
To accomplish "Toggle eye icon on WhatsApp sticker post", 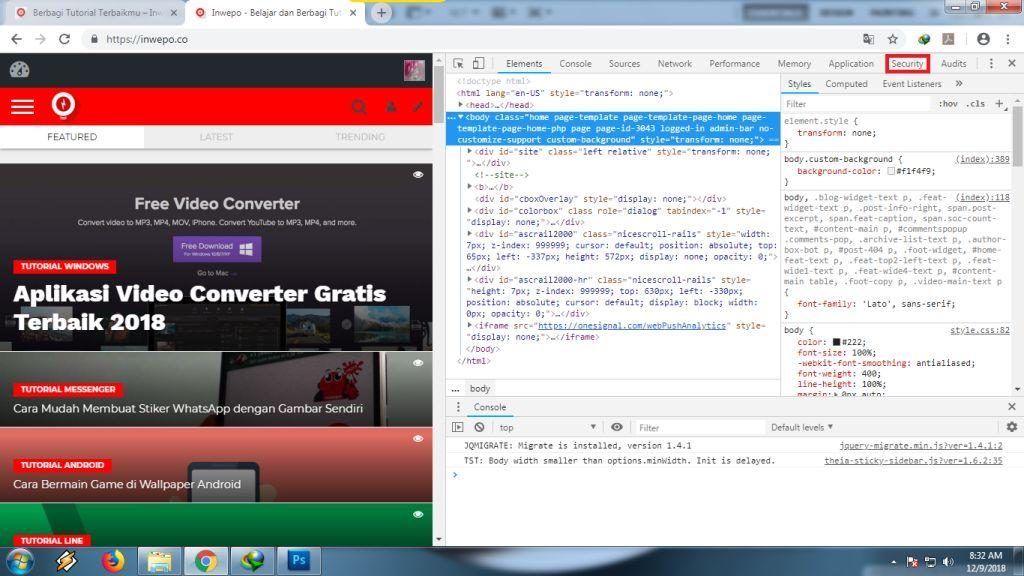I will pyautogui.click(x=418, y=362).
